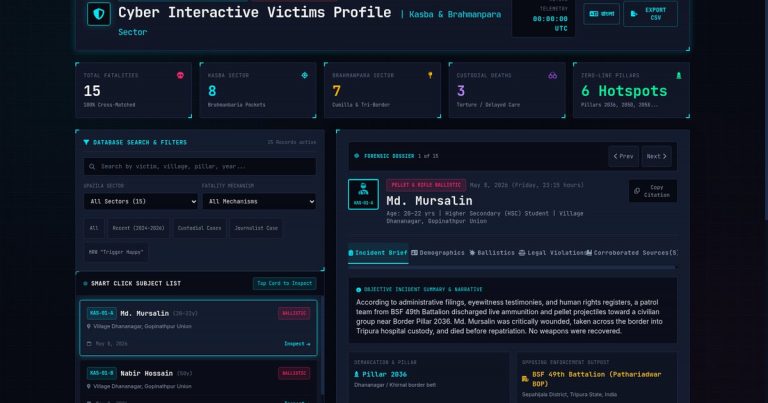Click the pin icon on Brahmanpara Sector card
Image resolution: width=768 pixels, height=403 pixels.
430,75
